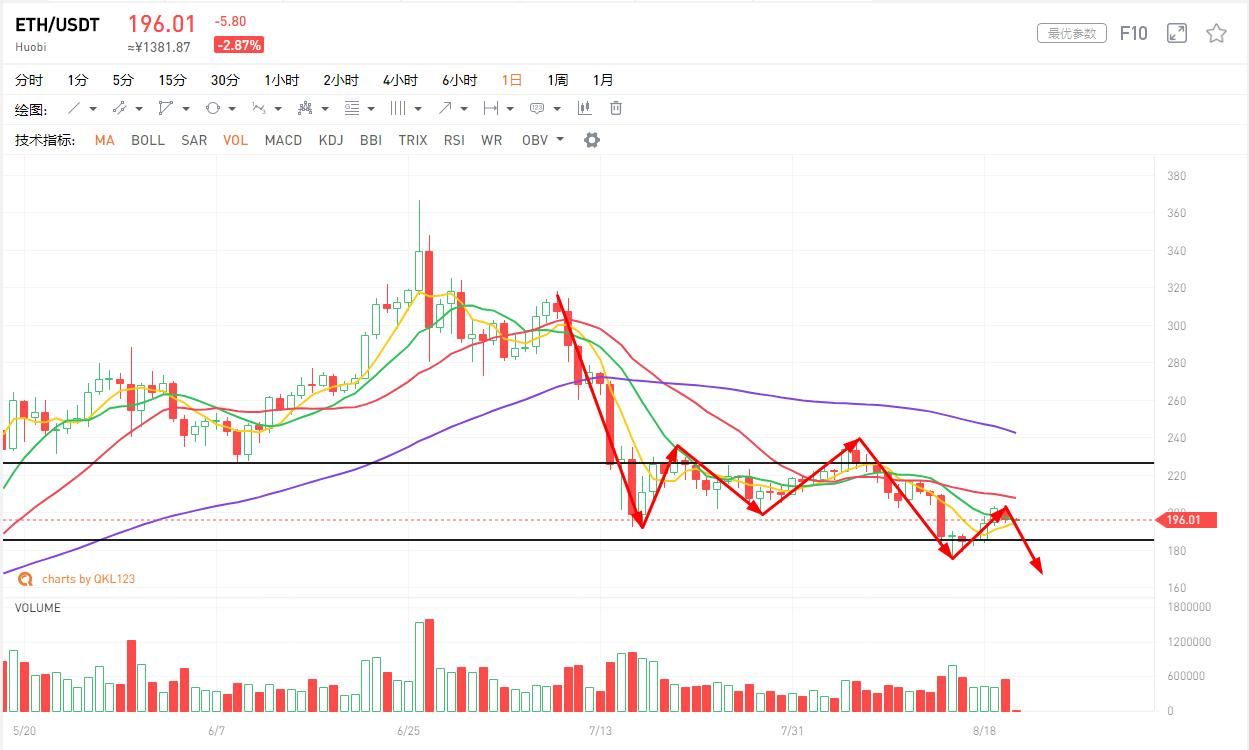Select the line drawing tool
Screen dimensions: 1249x750
(x=74, y=108)
